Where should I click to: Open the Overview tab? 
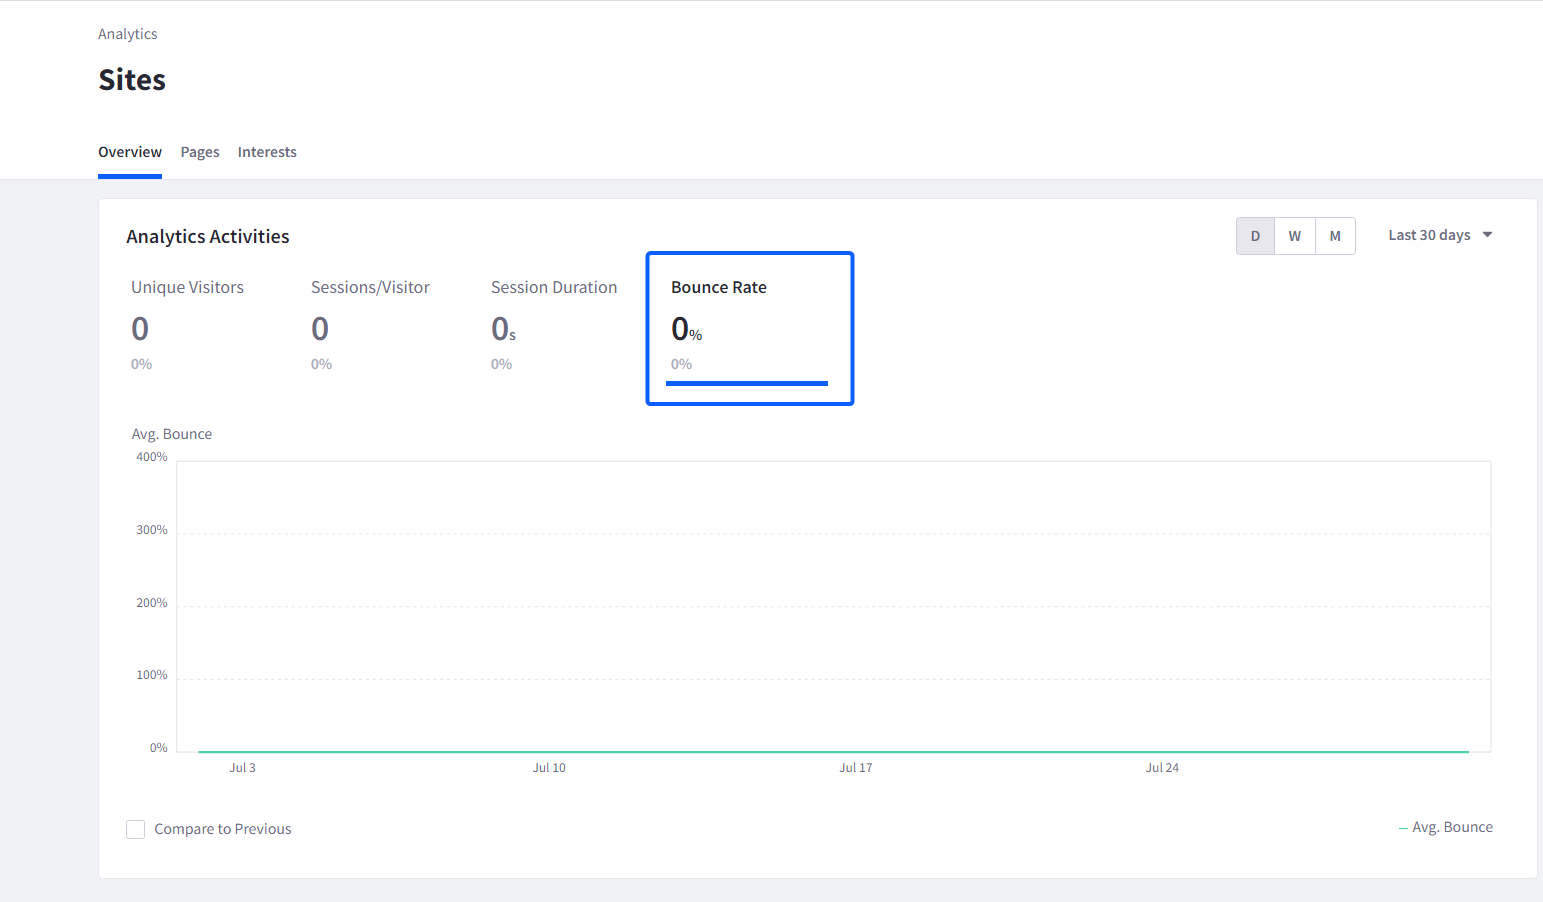pos(130,152)
